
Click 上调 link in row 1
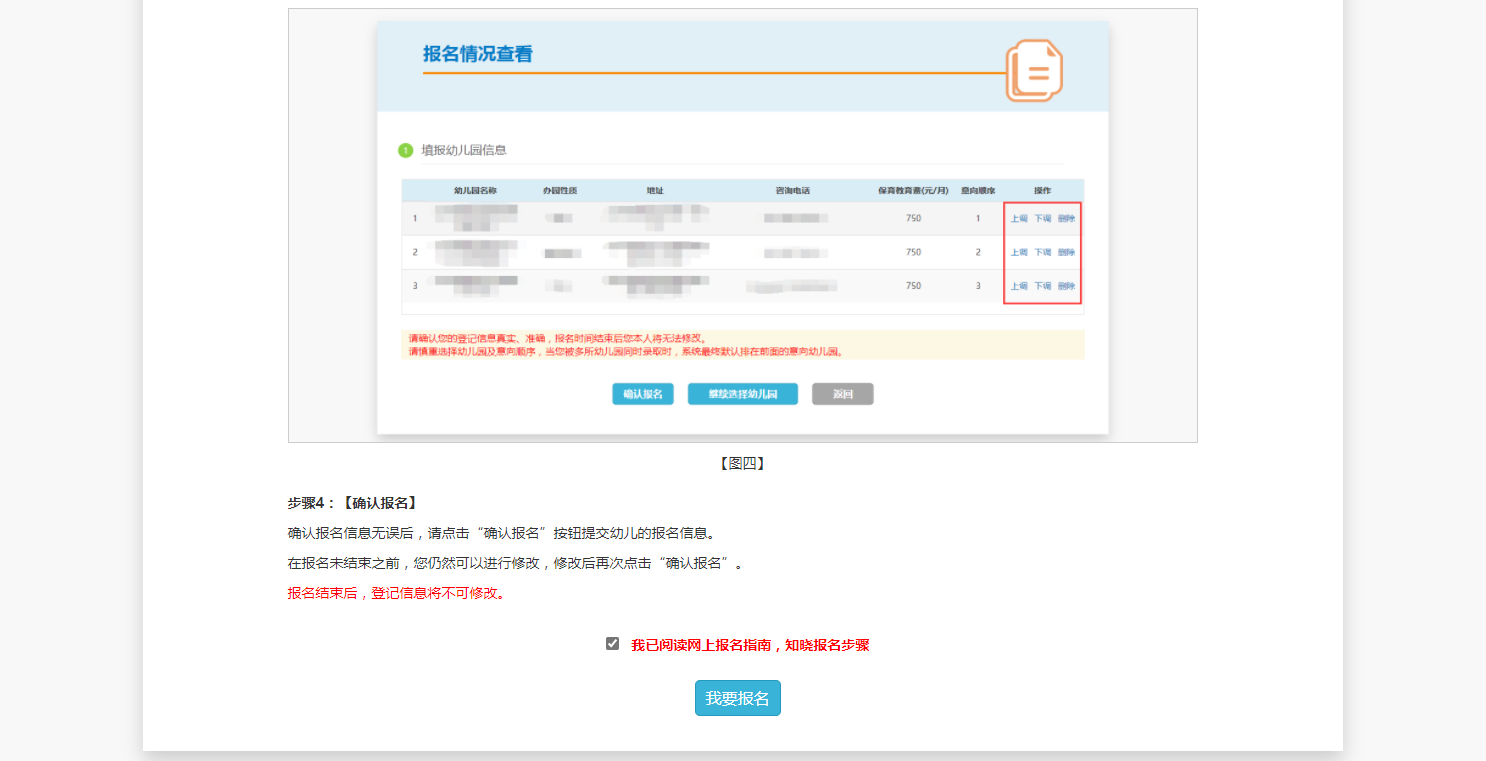[1018, 218]
